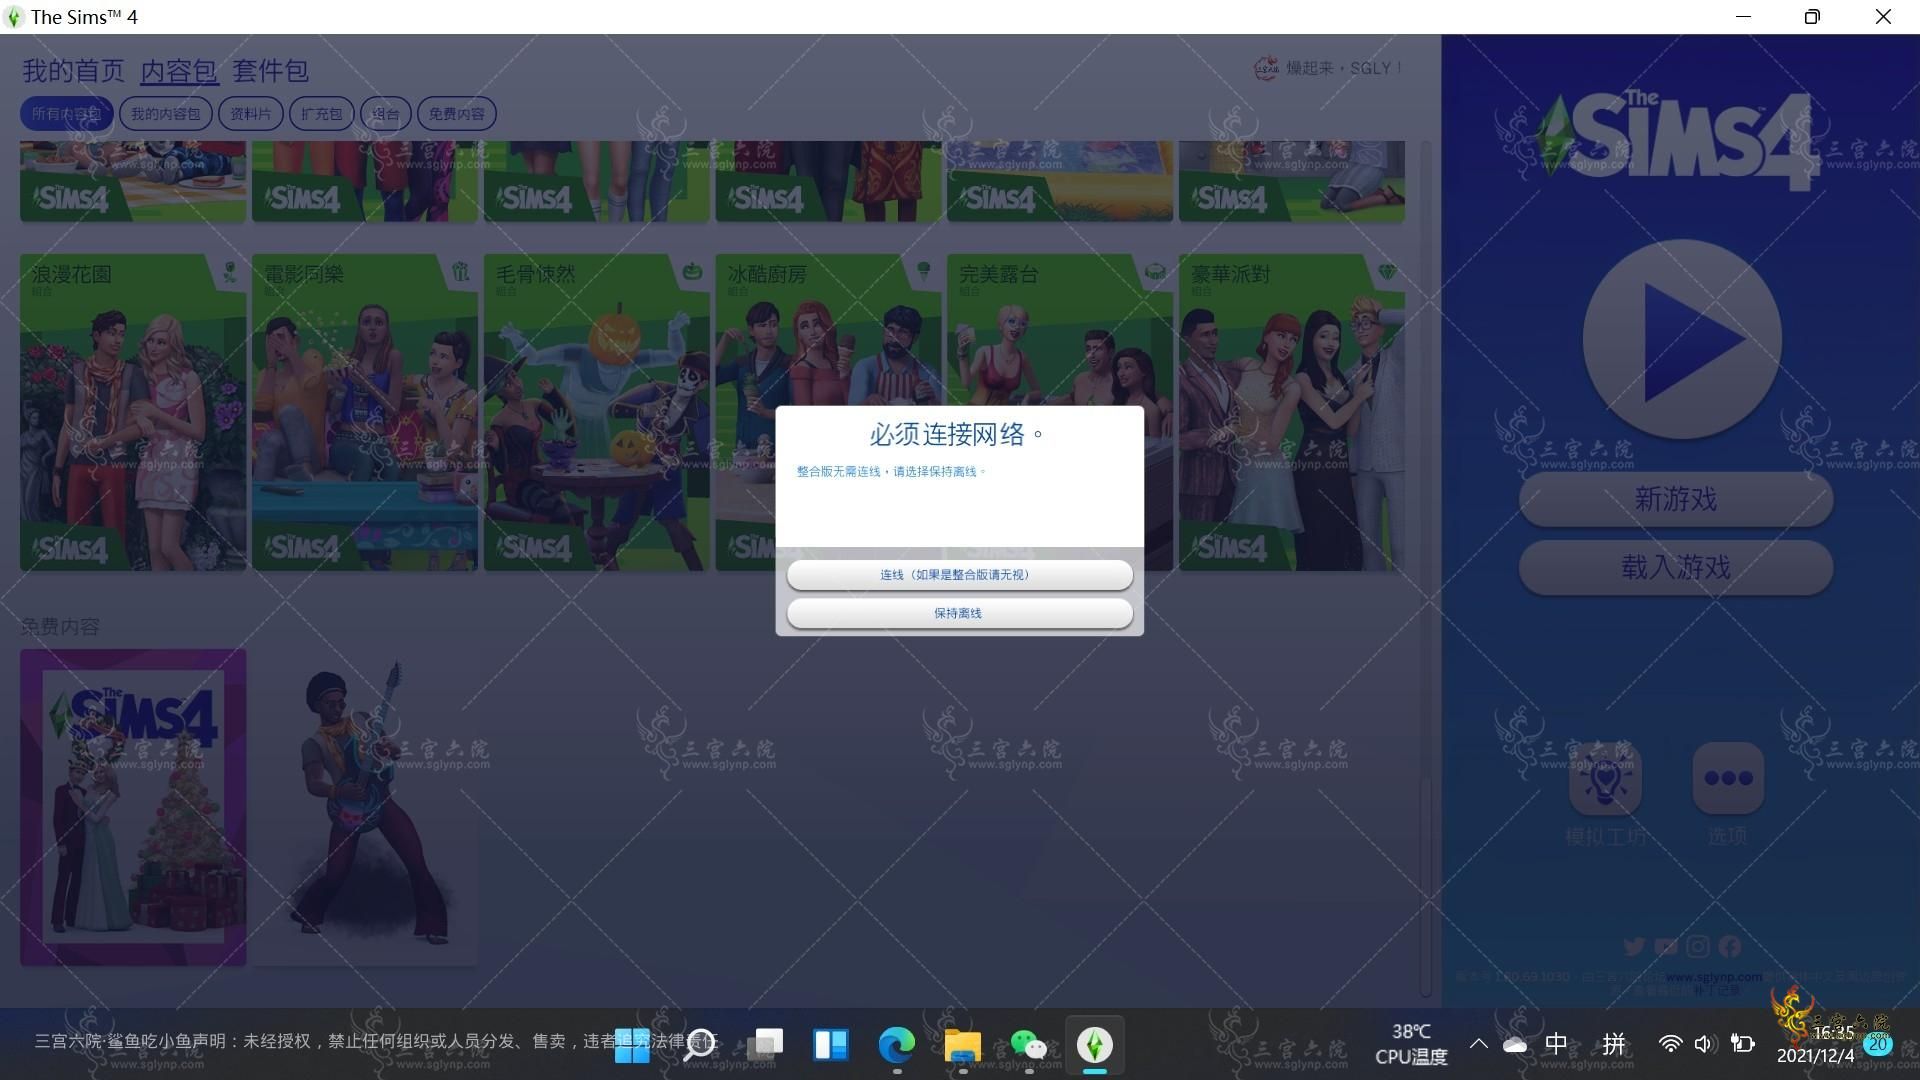The height and width of the screenshot is (1080, 1920).
Task: Click the YouTube icon
Action: (1666, 946)
